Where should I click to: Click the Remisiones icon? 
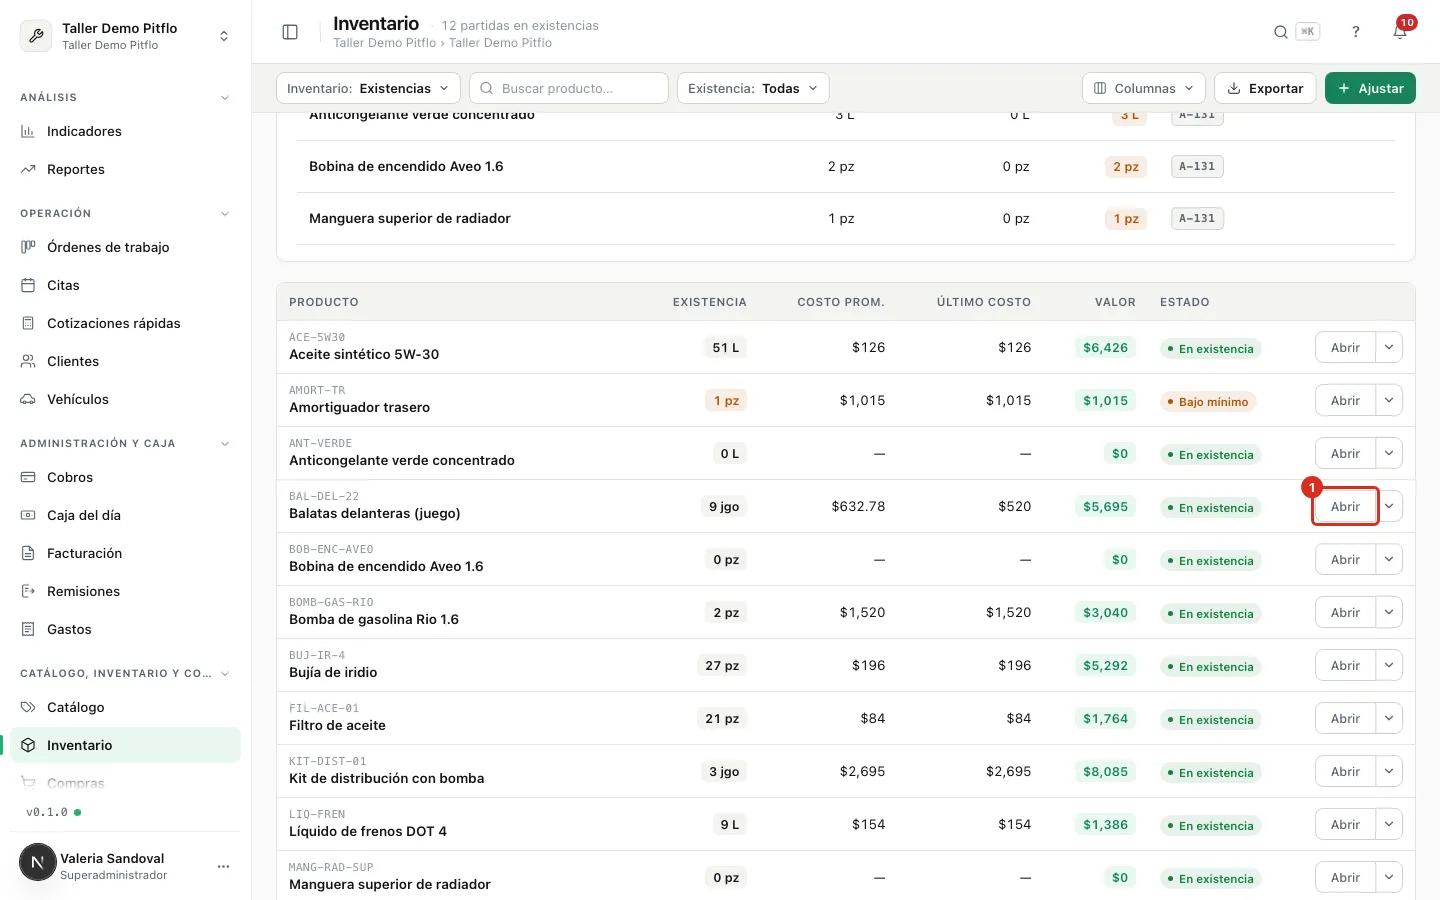point(28,591)
